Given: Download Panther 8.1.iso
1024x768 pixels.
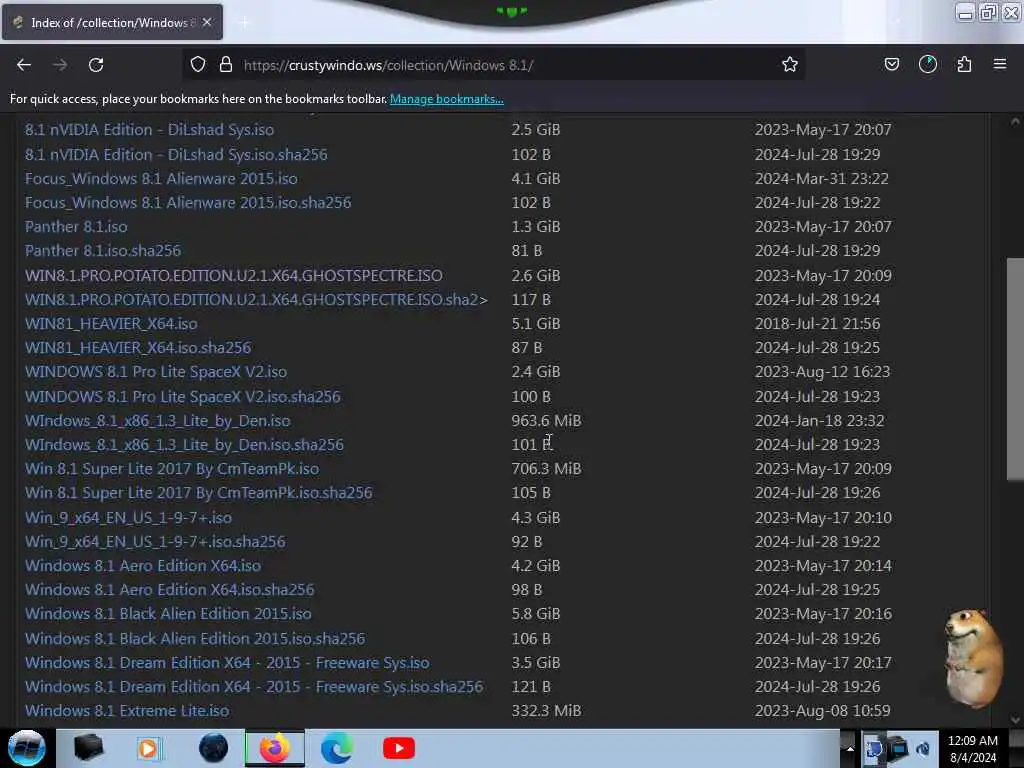Looking at the screenshot, I should [x=76, y=227].
